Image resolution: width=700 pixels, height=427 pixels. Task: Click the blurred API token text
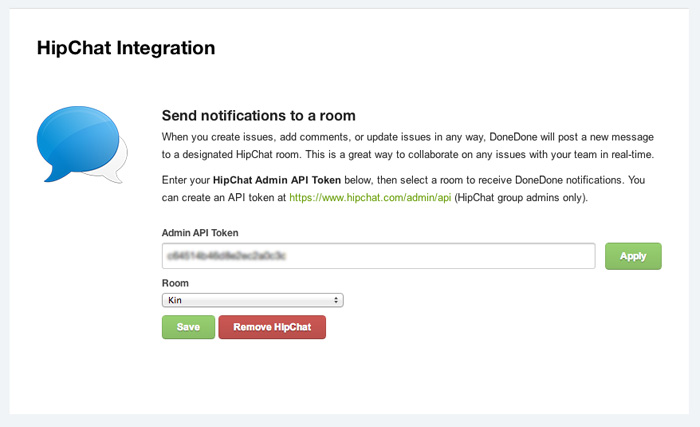[226, 256]
